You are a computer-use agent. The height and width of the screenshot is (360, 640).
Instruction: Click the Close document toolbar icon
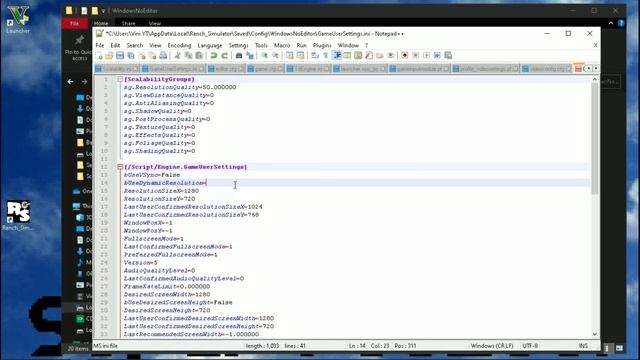point(142,56)
